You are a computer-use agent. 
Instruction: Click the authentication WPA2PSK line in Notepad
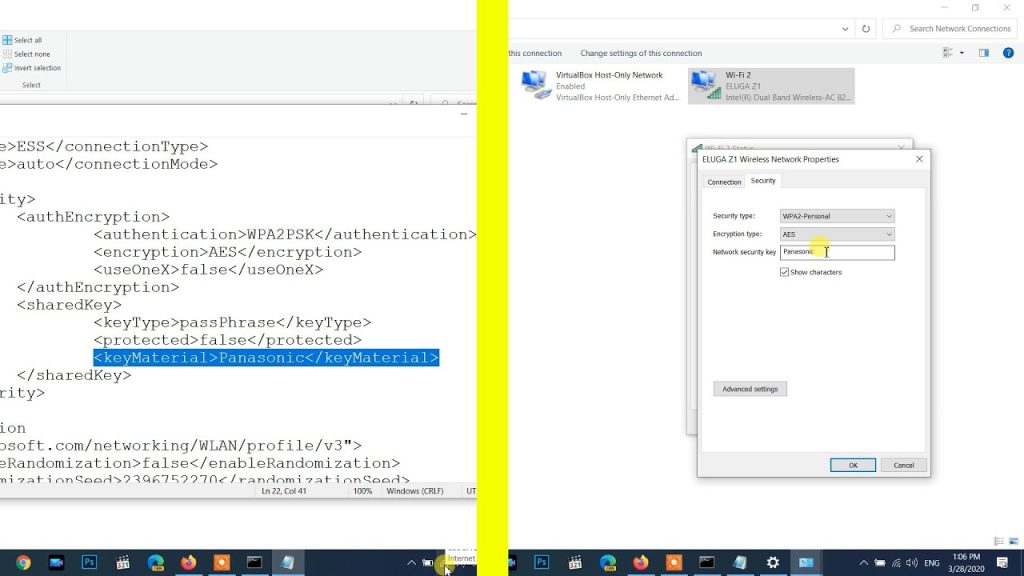tap(285, 234)
